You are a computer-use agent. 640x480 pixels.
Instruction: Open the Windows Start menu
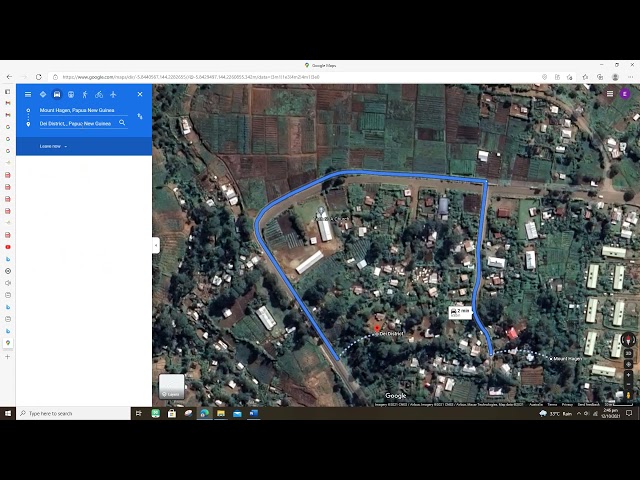(8, 413)
